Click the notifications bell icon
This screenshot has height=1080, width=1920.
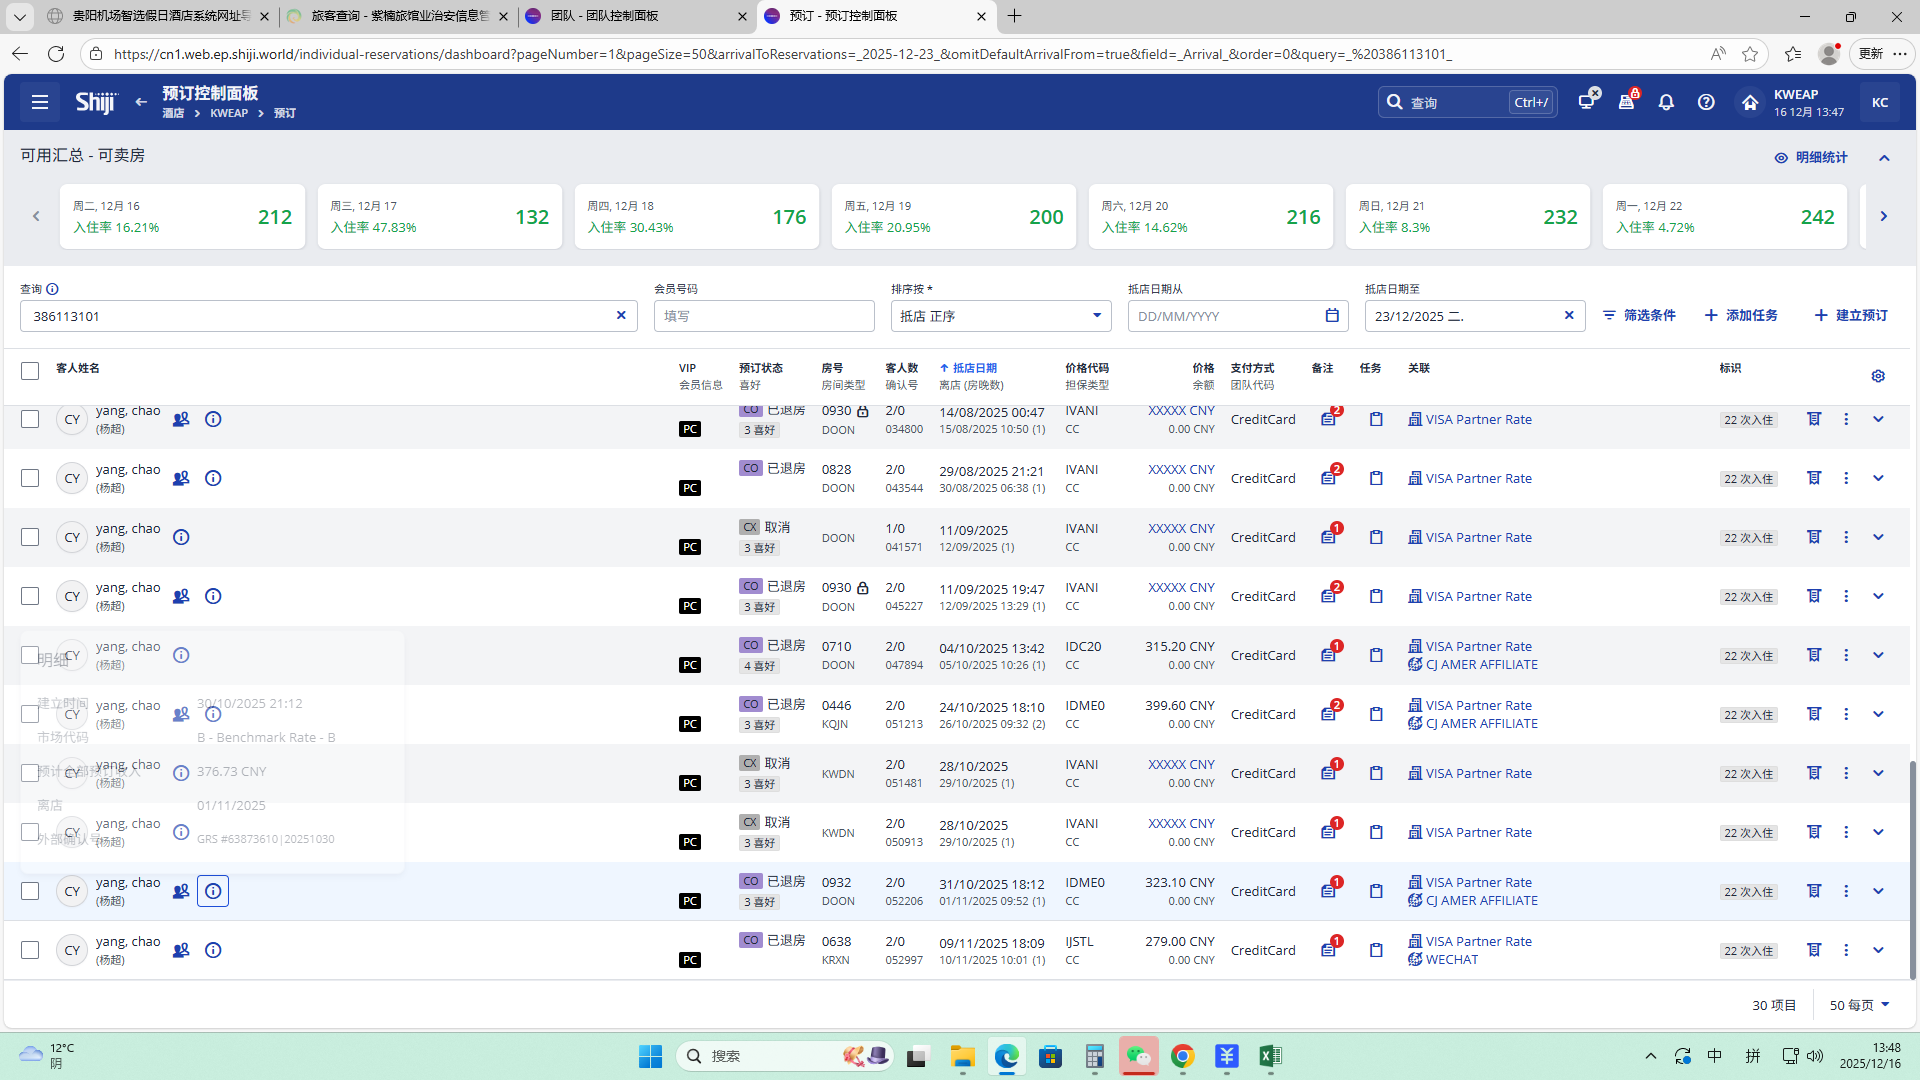1666,102
